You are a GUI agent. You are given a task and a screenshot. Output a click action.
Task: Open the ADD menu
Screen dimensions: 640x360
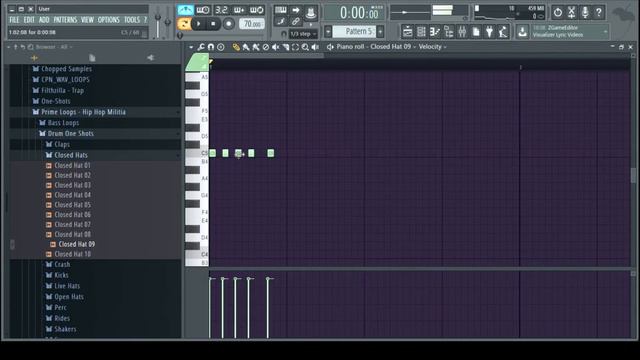pyautogui.click(x=44, y=20)
